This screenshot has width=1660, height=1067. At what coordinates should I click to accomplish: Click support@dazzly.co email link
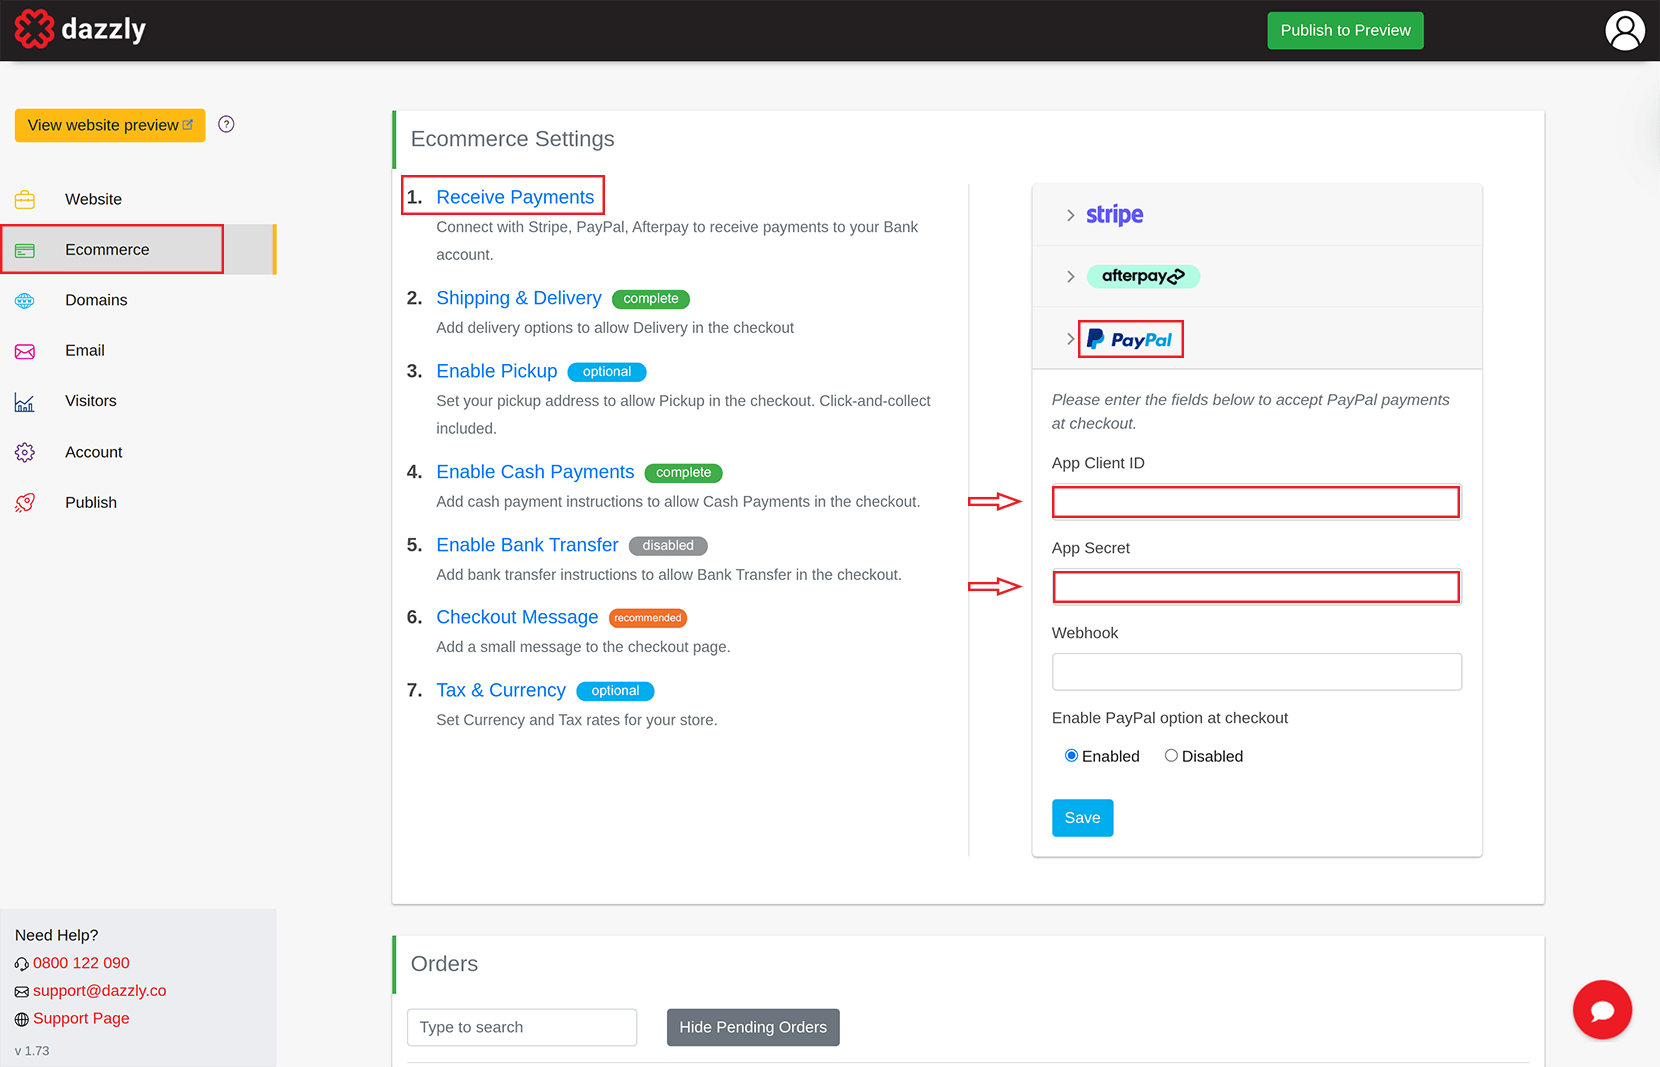[x=99, y=991]
